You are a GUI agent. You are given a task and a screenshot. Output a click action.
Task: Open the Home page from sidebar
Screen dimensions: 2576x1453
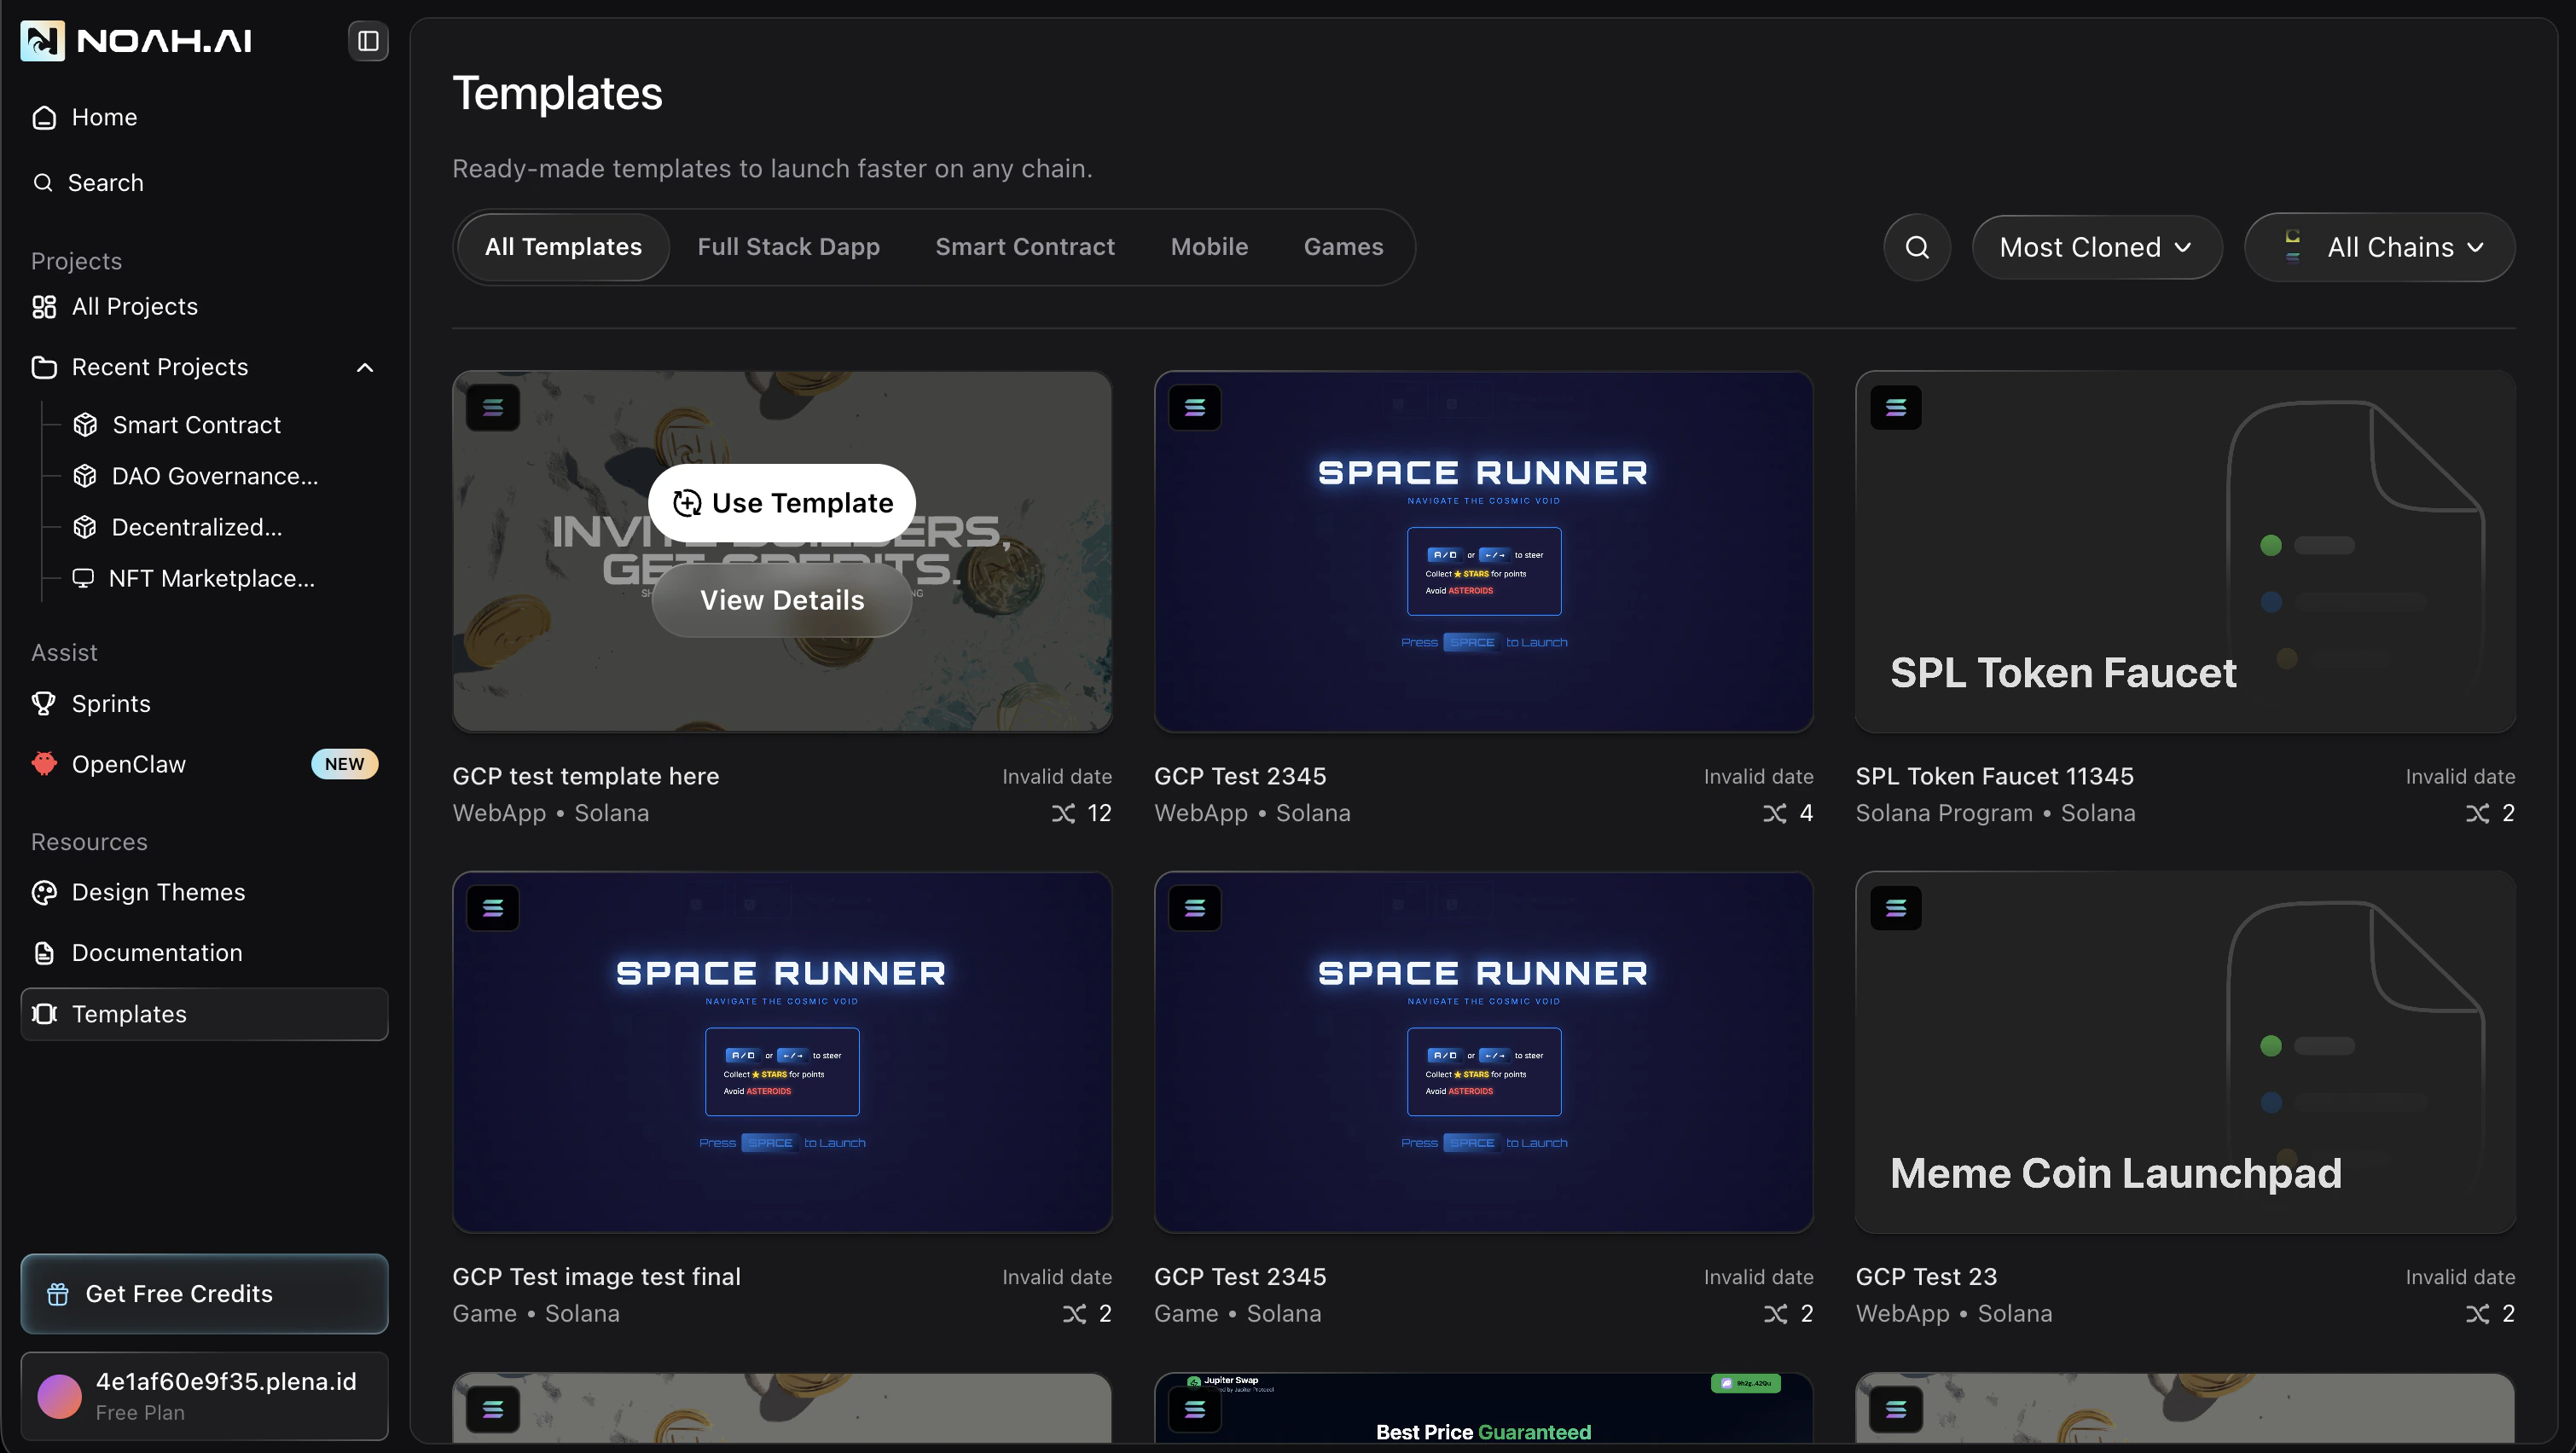pos(103,117)
